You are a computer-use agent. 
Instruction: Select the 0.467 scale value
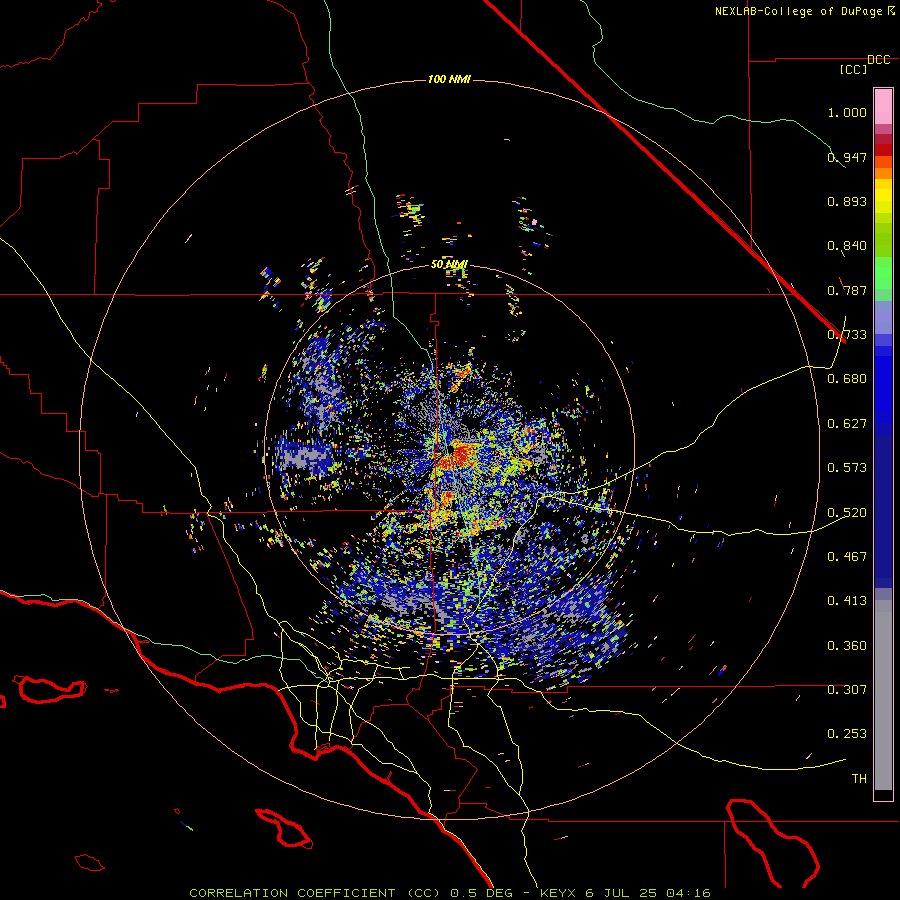coord(847,557)
